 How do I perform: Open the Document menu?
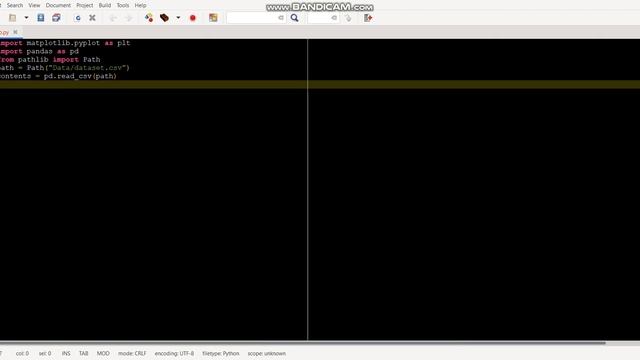[58, 5]
